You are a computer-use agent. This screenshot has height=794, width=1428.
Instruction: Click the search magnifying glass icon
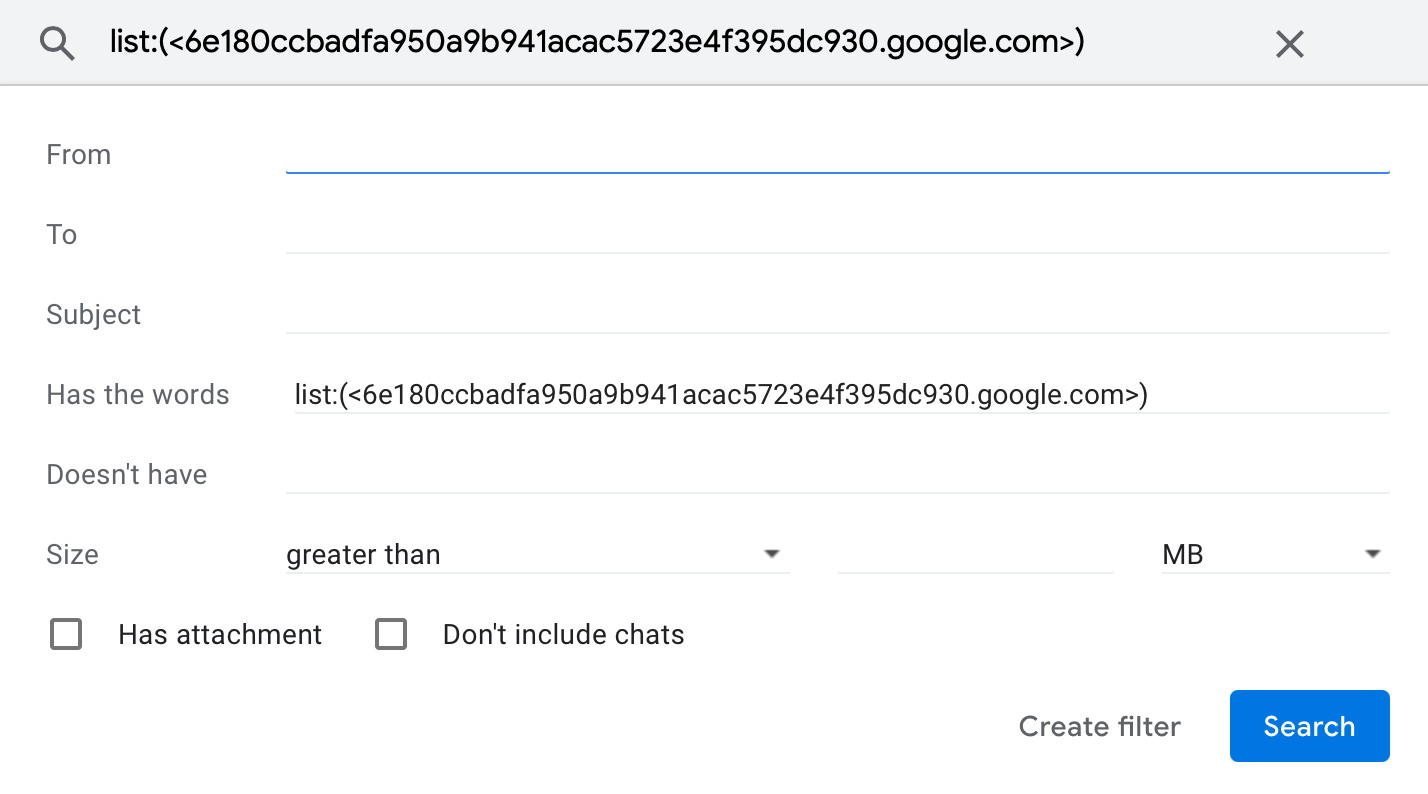(x=57, y=42)
